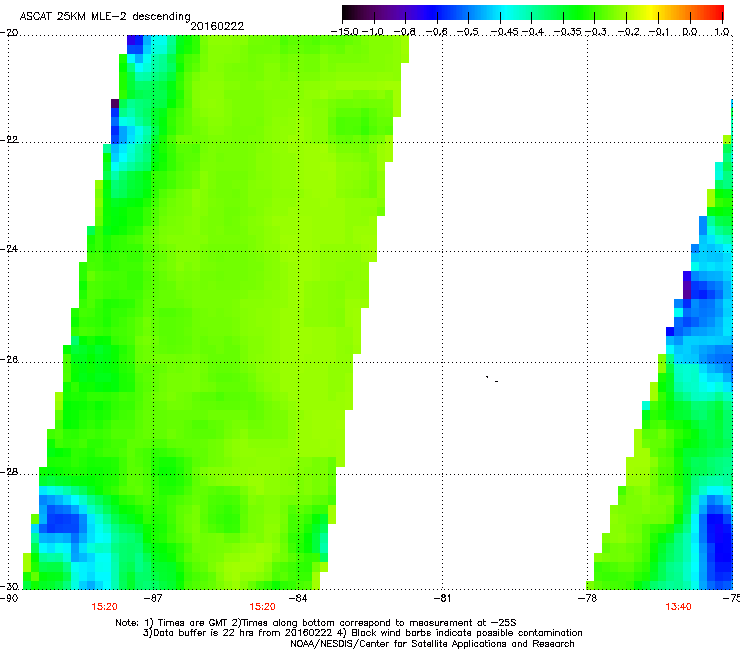Click the -28 latitude axis label
The image size is (740, 650).
tap(9, 472)
